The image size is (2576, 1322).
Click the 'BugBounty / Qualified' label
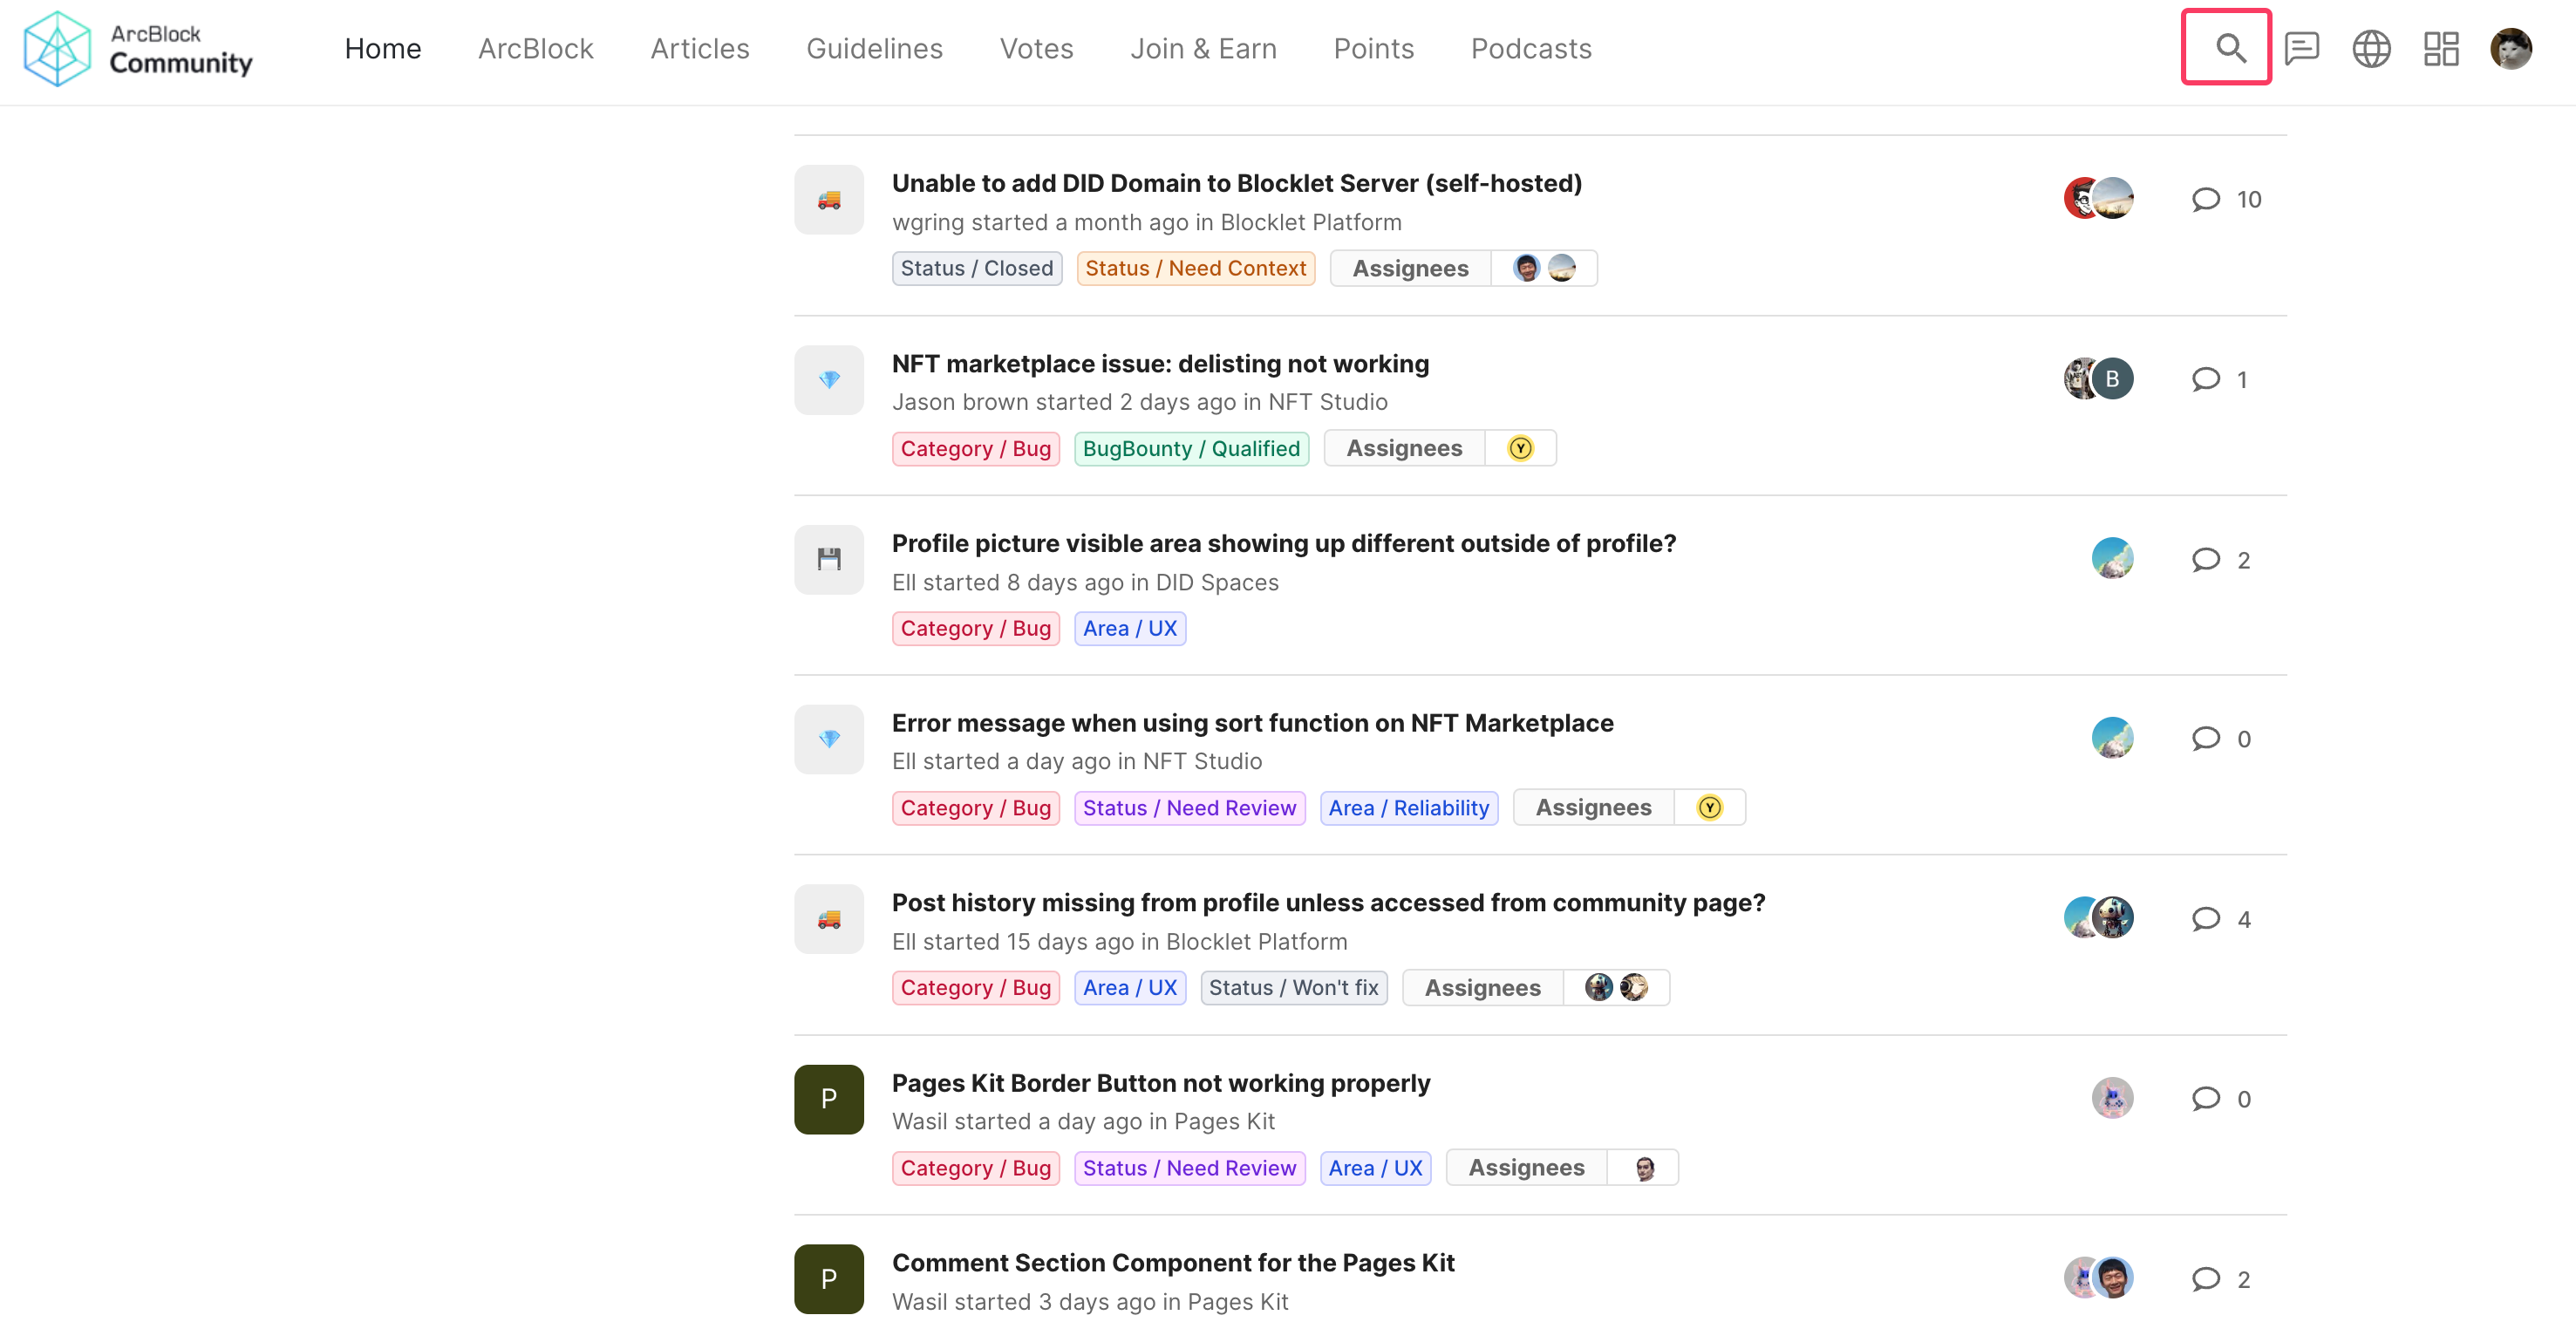pos(1191,448)
